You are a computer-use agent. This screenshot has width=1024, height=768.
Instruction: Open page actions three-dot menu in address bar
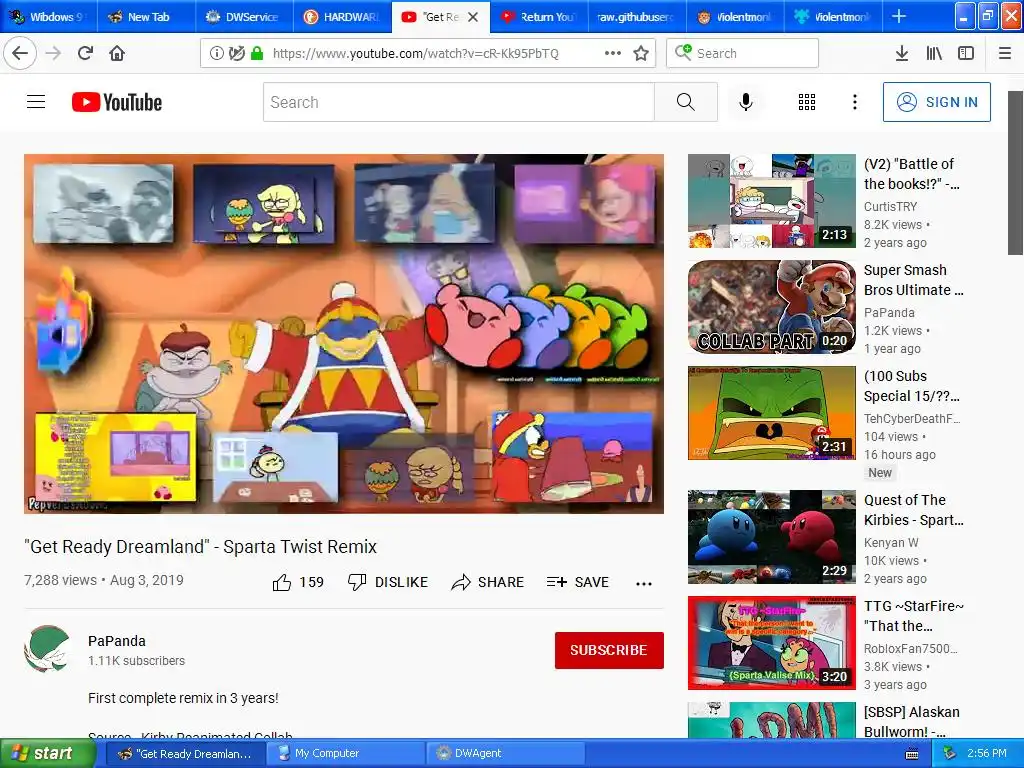click(x=613, y=53)
